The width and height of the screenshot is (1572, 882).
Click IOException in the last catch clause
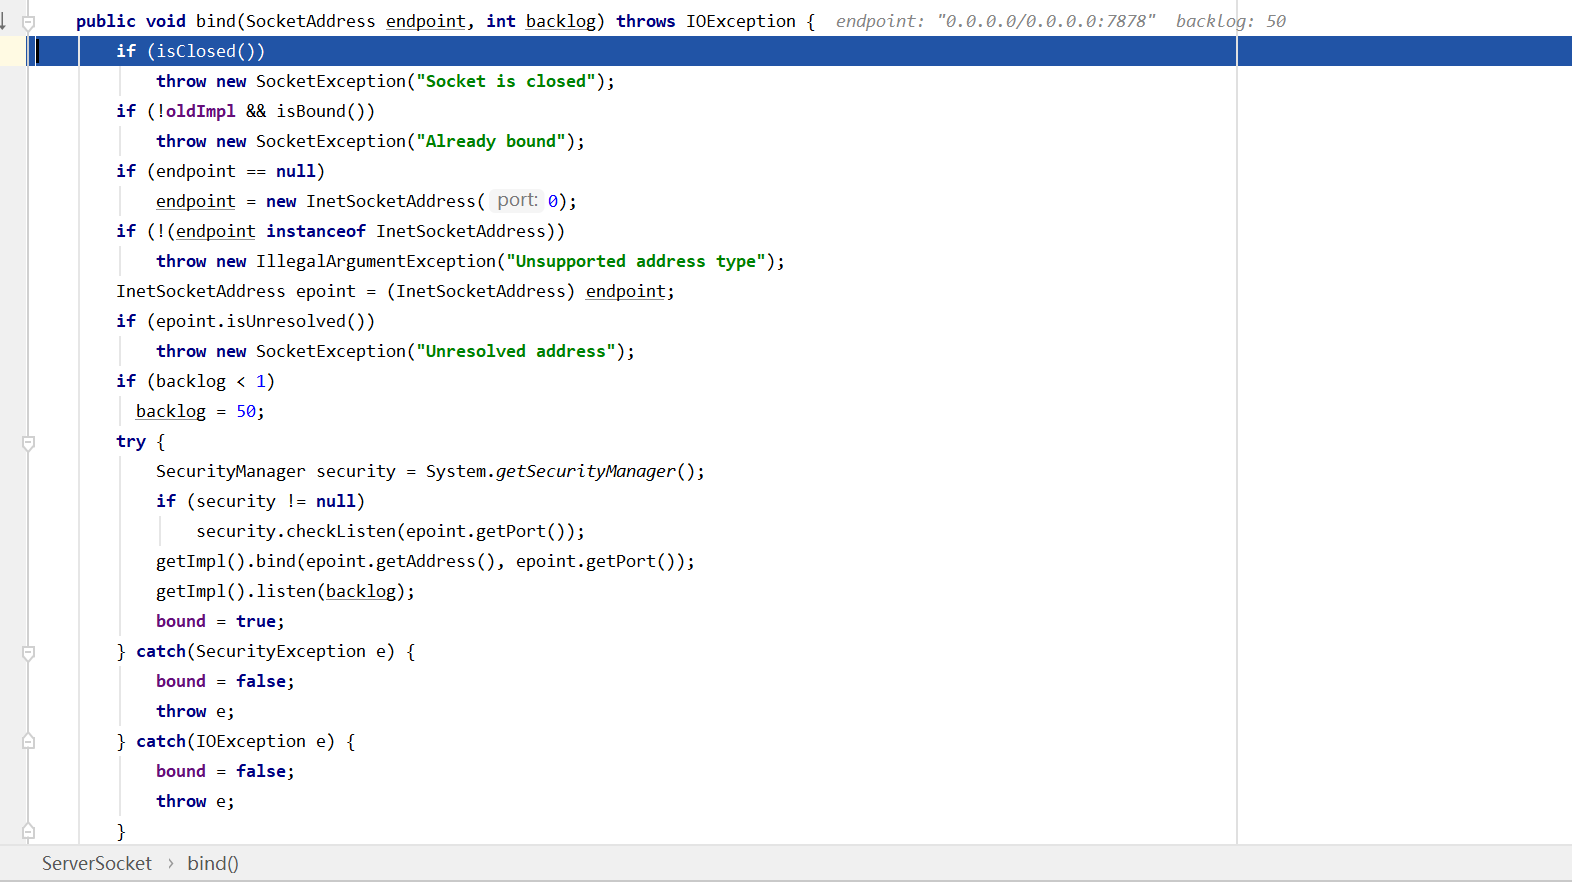251,741
